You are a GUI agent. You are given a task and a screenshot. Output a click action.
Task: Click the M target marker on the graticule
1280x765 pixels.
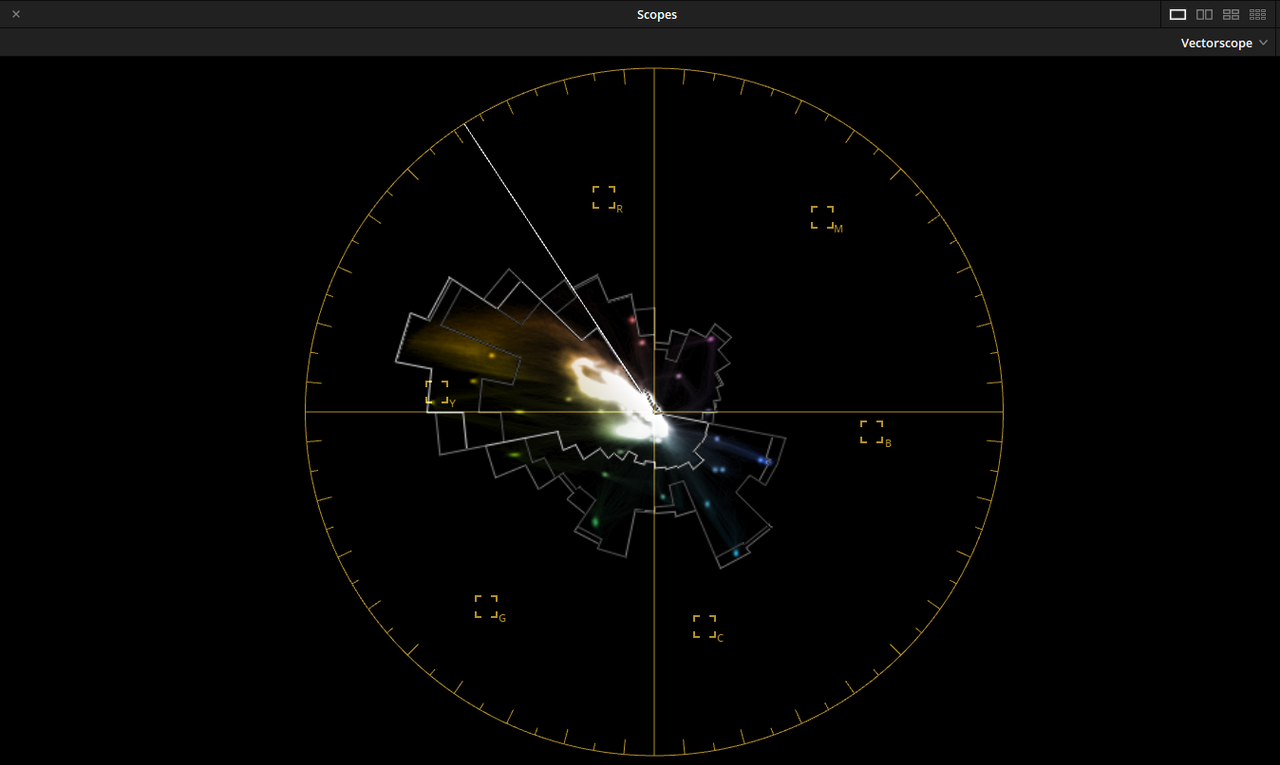tap(823, 218)
